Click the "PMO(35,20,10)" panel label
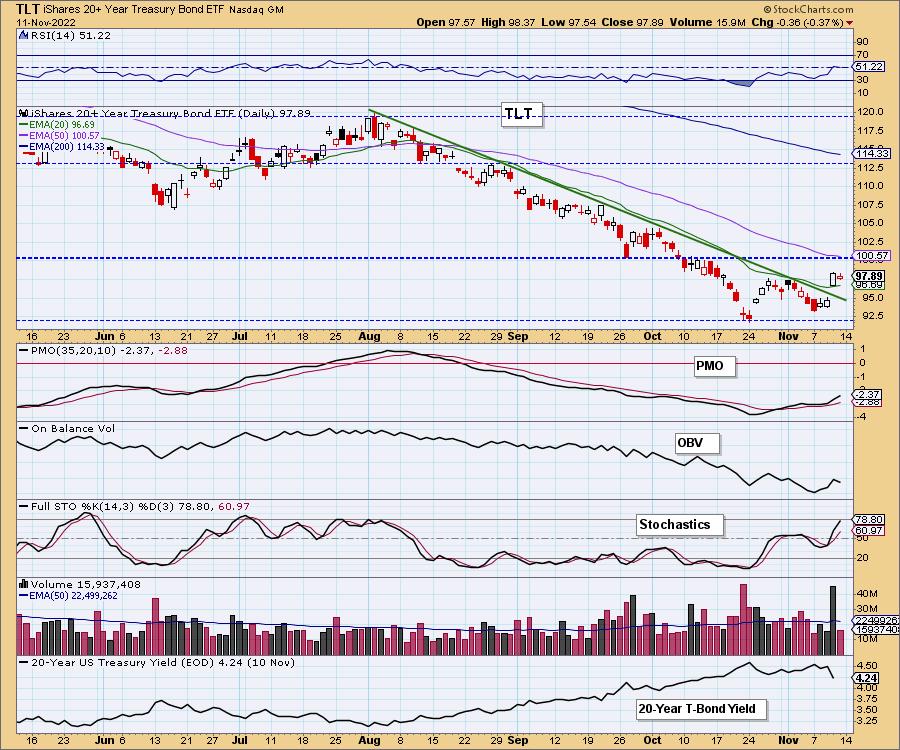 click(73, 350)
